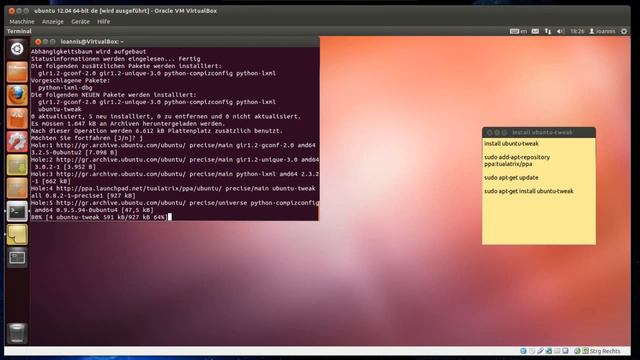Open the messaging mail envelope indicator
This screenshot has height=360, width=640.
click(x=535, y=31)
